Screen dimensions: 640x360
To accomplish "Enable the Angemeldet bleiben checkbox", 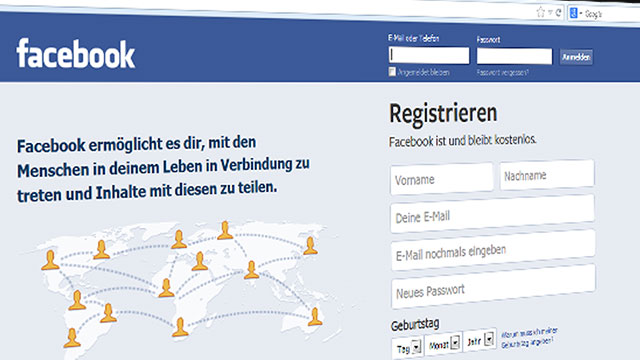I will click(392, 72).
